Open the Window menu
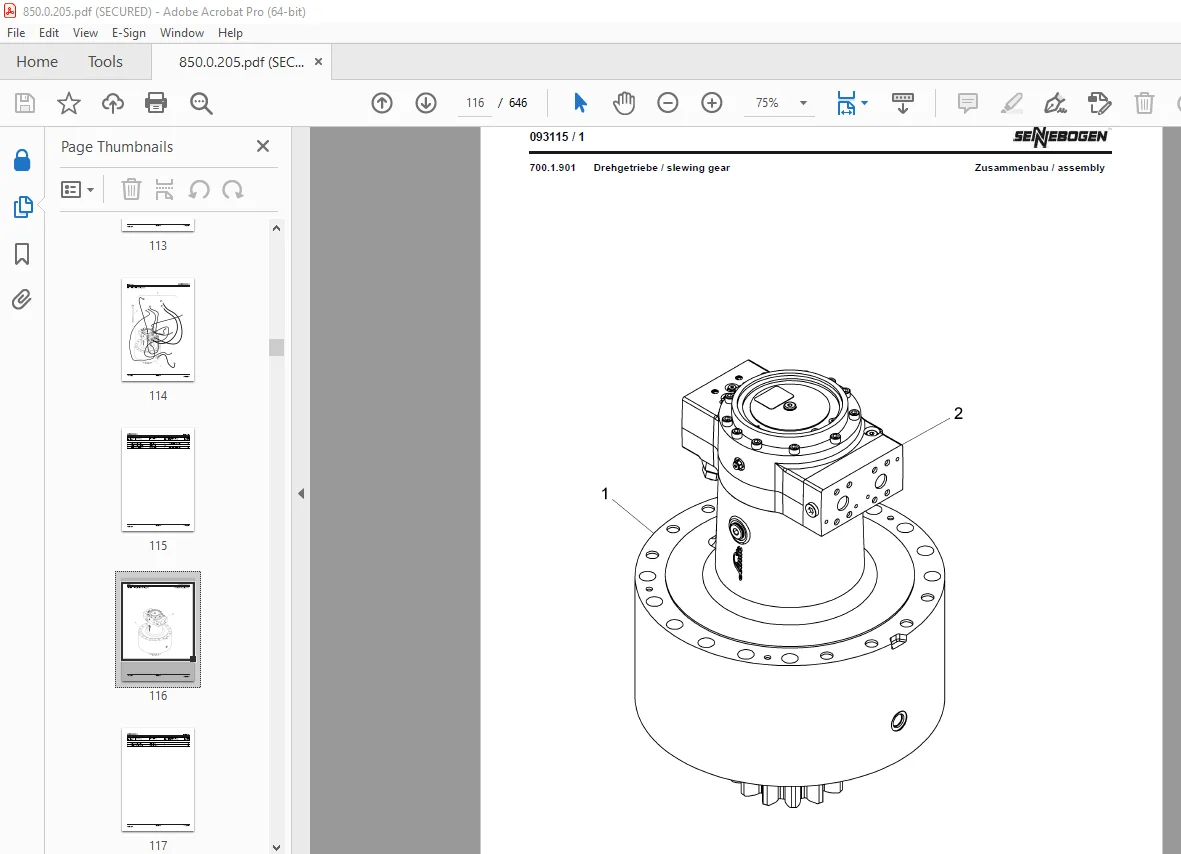This screenshot has width=1181, height=854. (182, 33)
